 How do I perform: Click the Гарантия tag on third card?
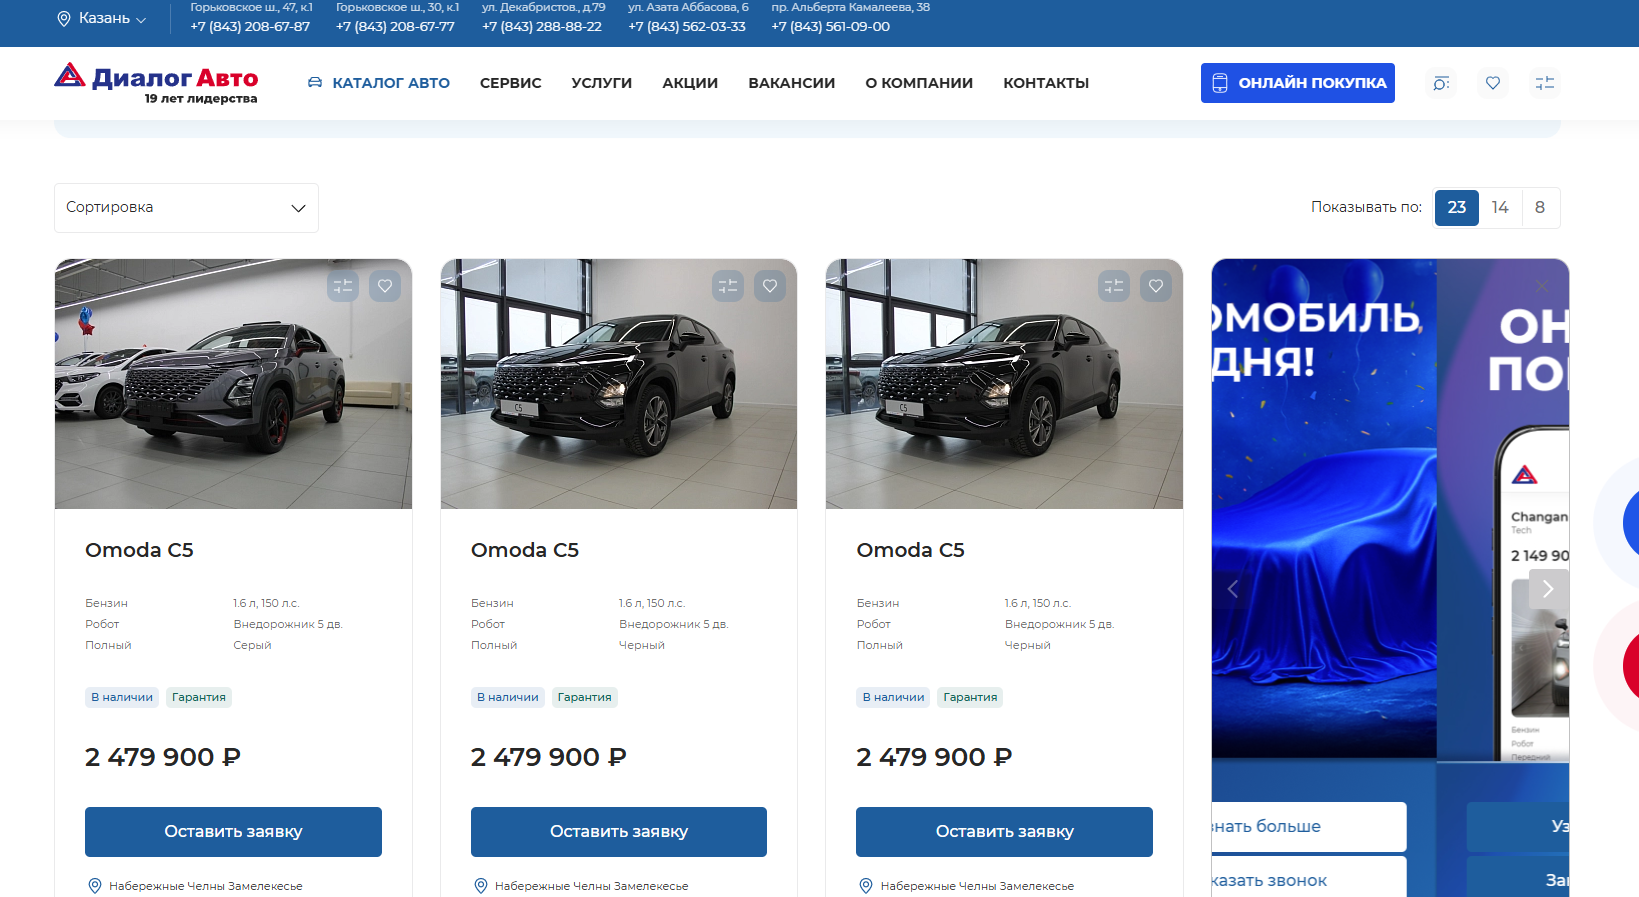coord(970,697)
